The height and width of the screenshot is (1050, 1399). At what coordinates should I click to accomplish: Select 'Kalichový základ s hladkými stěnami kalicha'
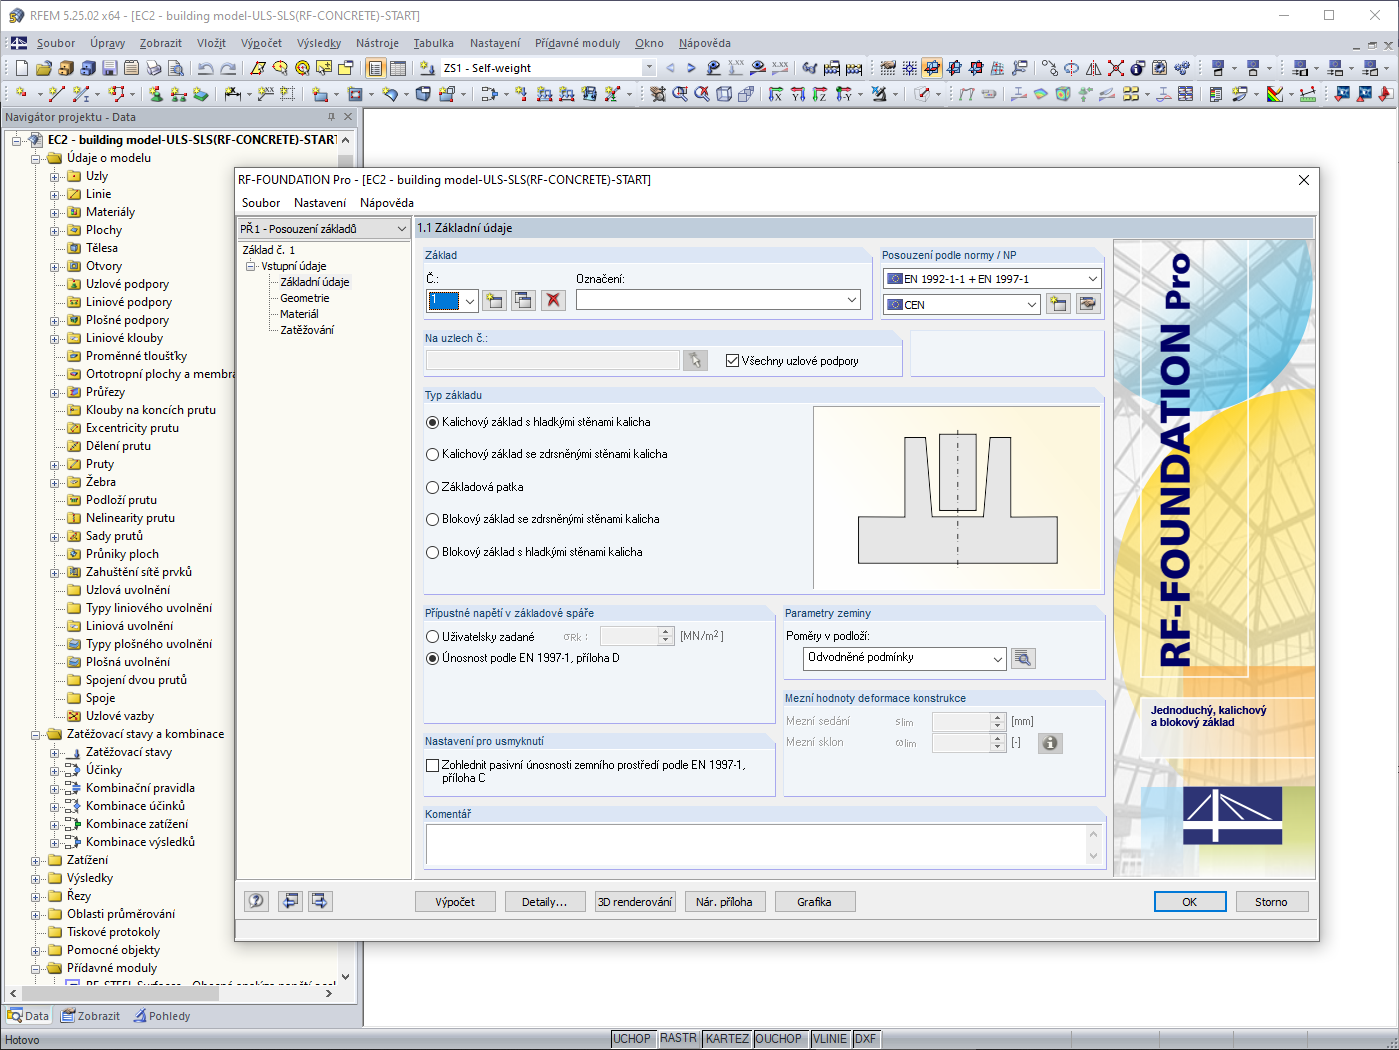pos(433,422)
